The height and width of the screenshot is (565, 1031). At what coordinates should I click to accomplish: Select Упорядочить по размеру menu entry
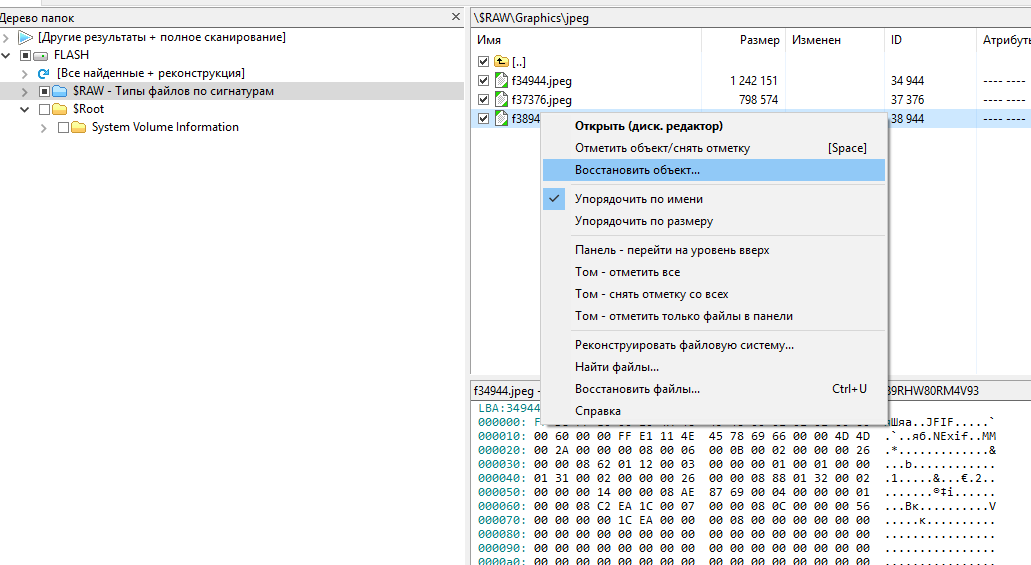coord(643,221)
